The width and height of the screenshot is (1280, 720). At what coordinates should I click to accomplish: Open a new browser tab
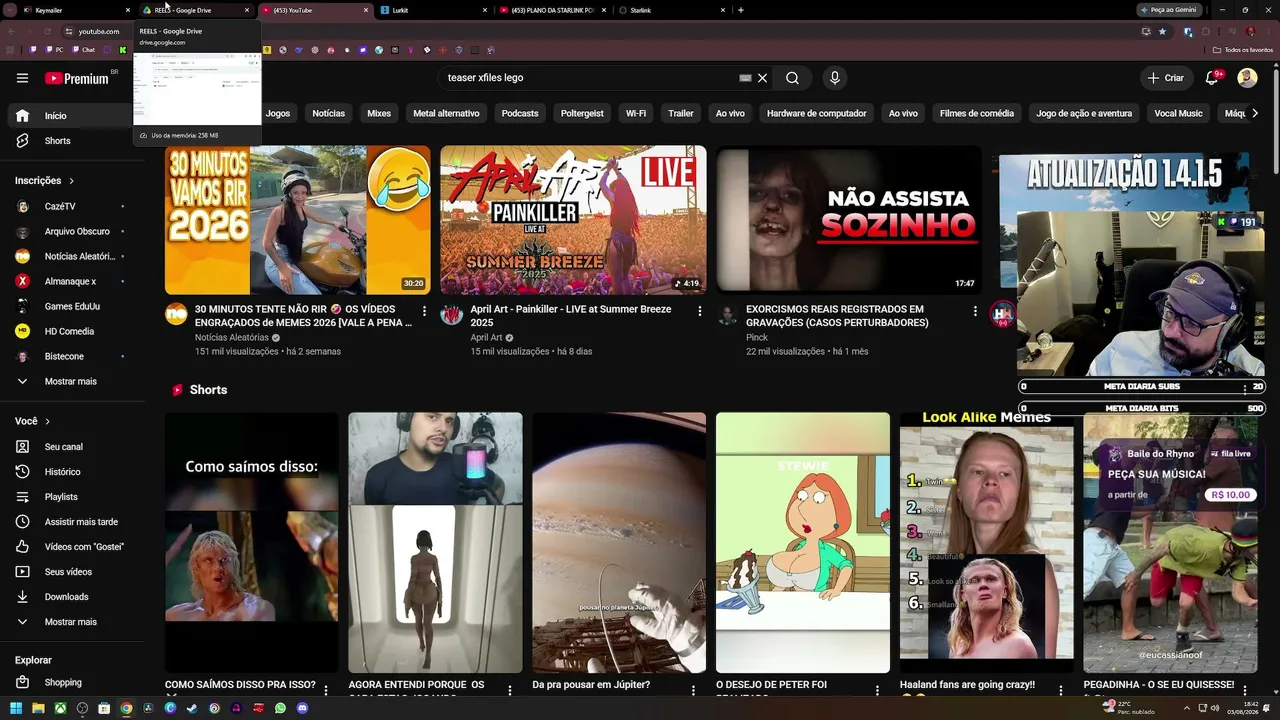pyautogui.click(x=741, y=10)
